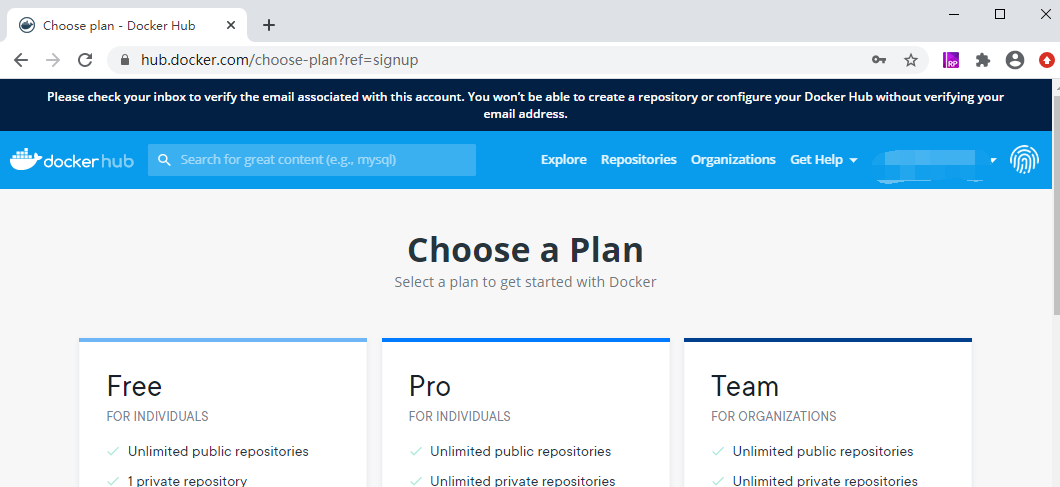
Task: Click the purple RP extension icon
Action: pyautogui.click(x=951, y=60)
